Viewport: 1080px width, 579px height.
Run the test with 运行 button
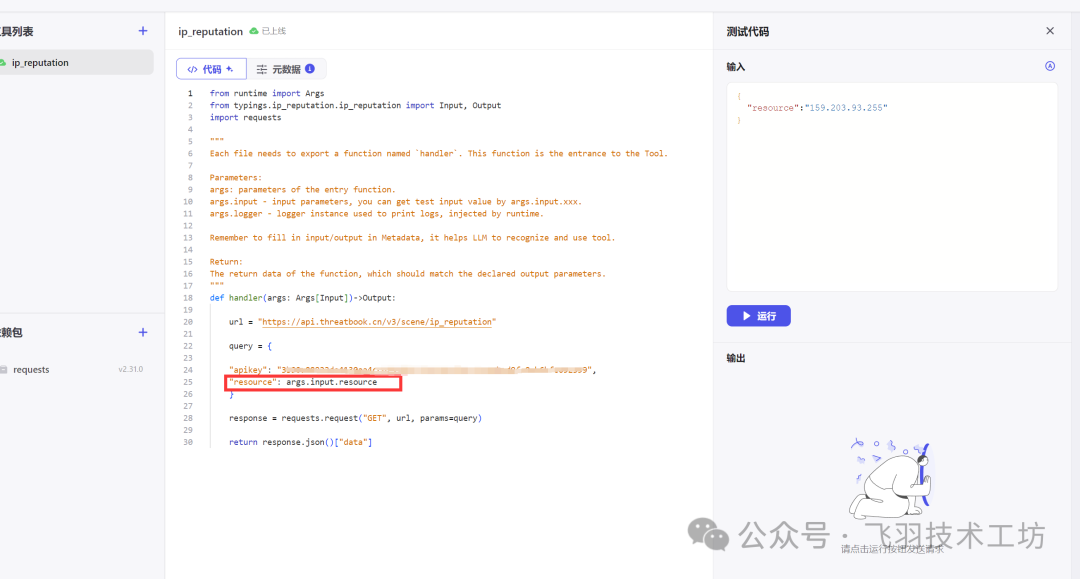point(758,316)
